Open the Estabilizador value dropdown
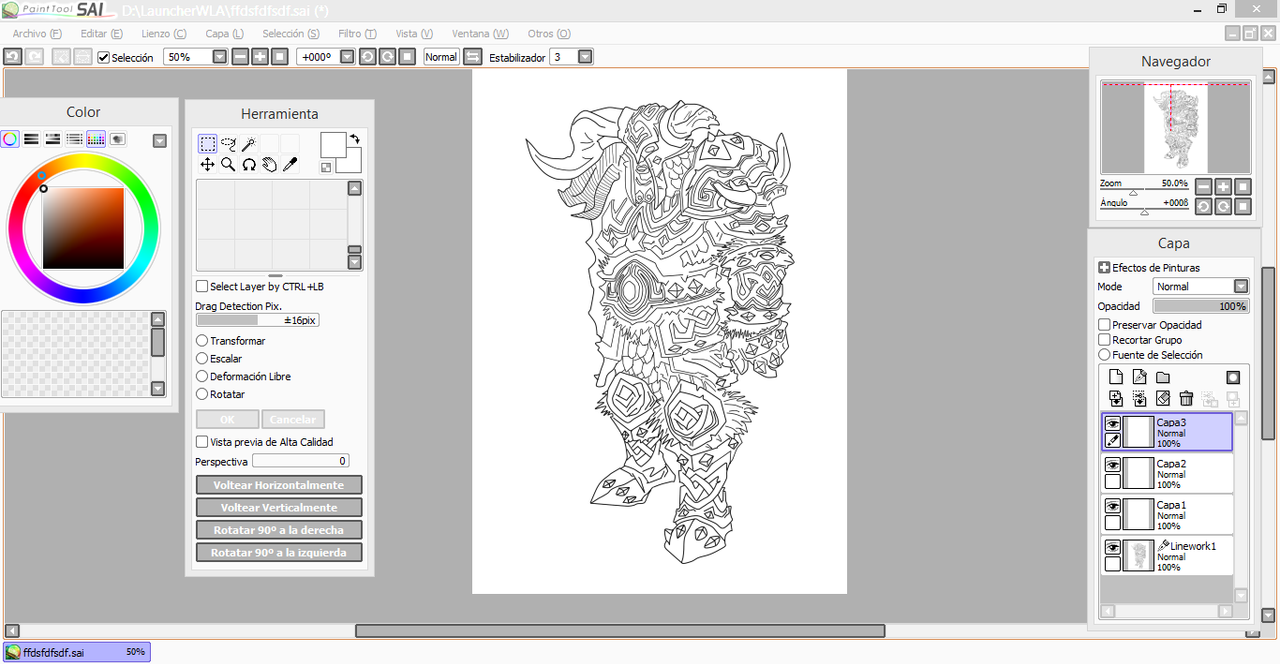Screen dimensions: 1280x664 tap(585, 57)
